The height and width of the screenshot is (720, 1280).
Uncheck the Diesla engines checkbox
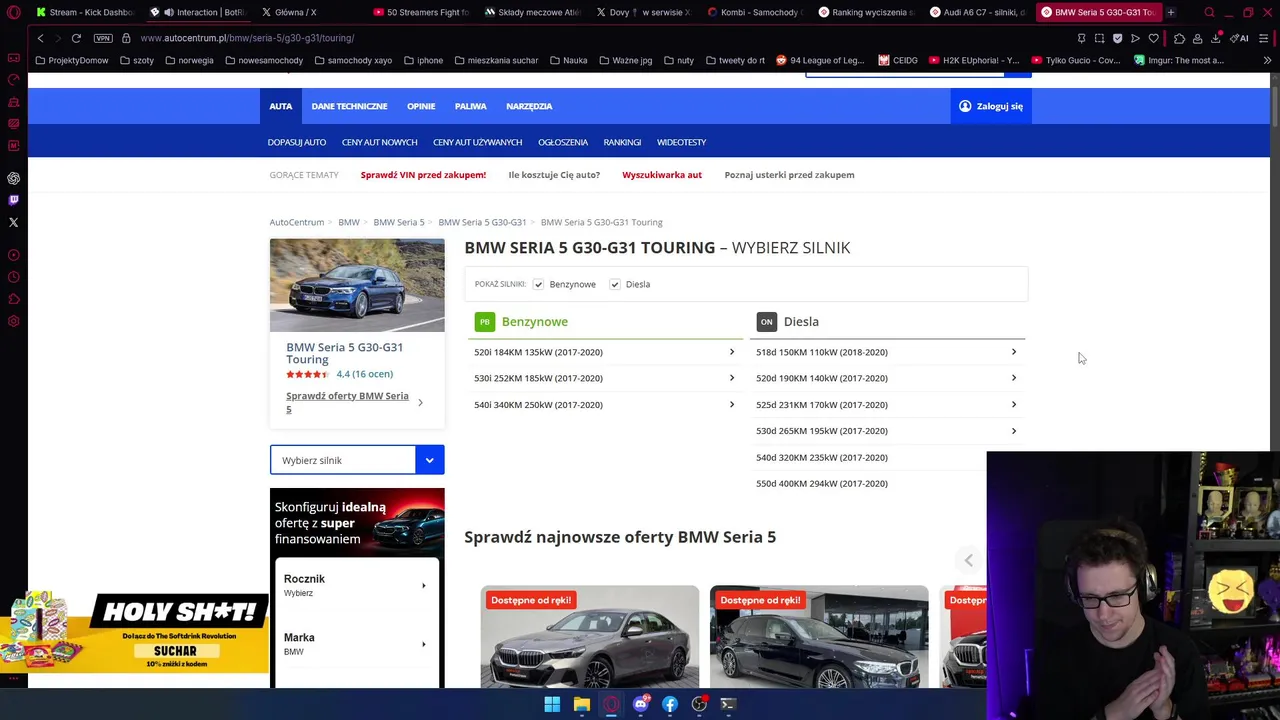615,284
